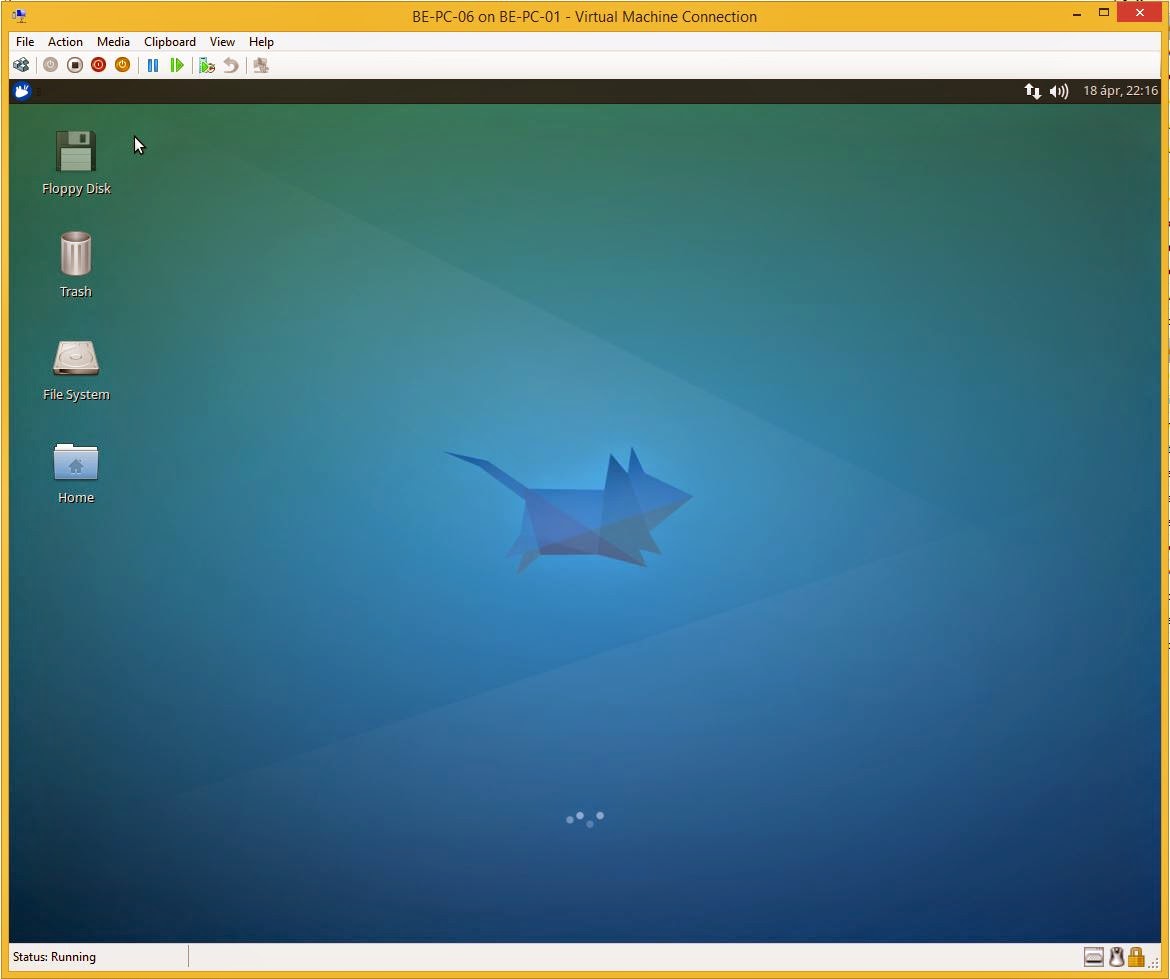Turn off the VM with stop icon
The image size is (1170, 979).
coord(75,65)
